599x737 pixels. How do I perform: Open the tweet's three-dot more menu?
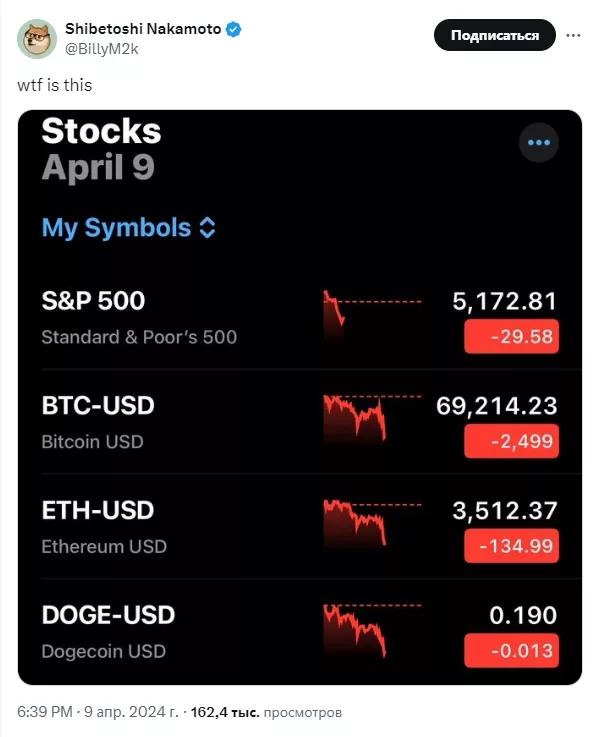[573, 35]
